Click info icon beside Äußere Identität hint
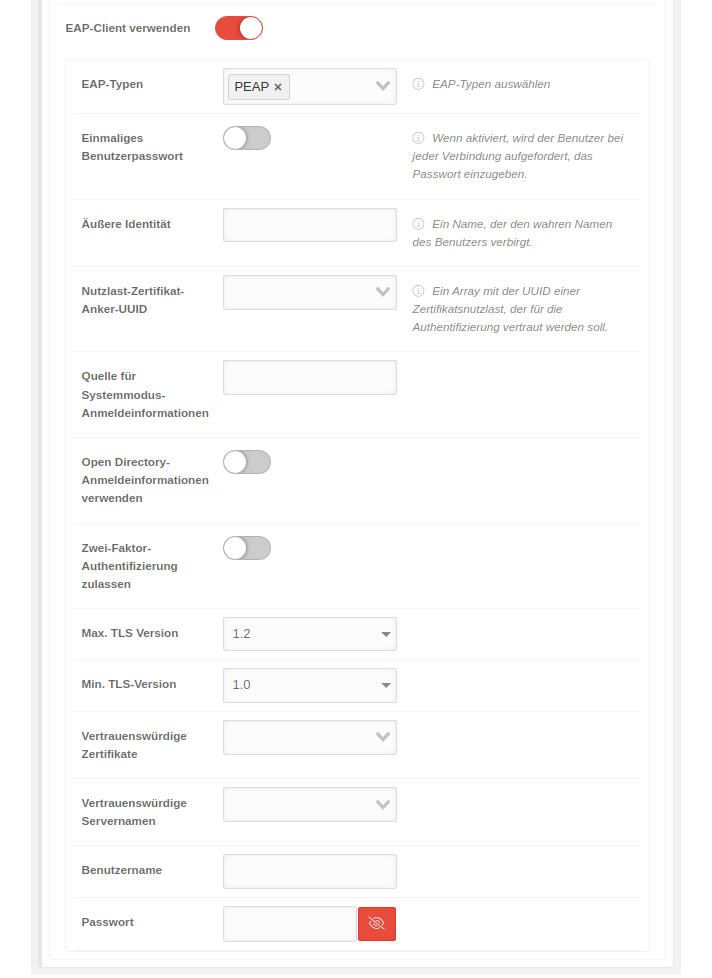Image resolution: width=712 pixels, height=978 pixels. coord(418,224)
